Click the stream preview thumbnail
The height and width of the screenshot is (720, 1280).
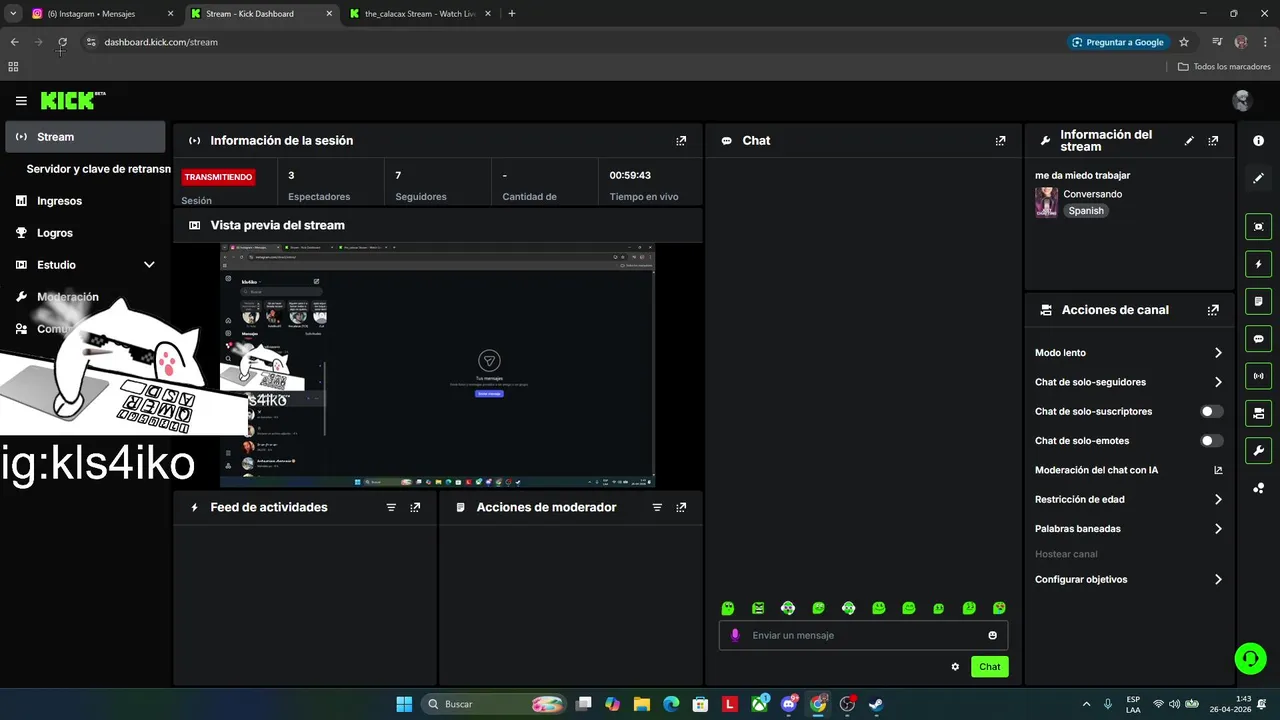(x=438, y=365)
